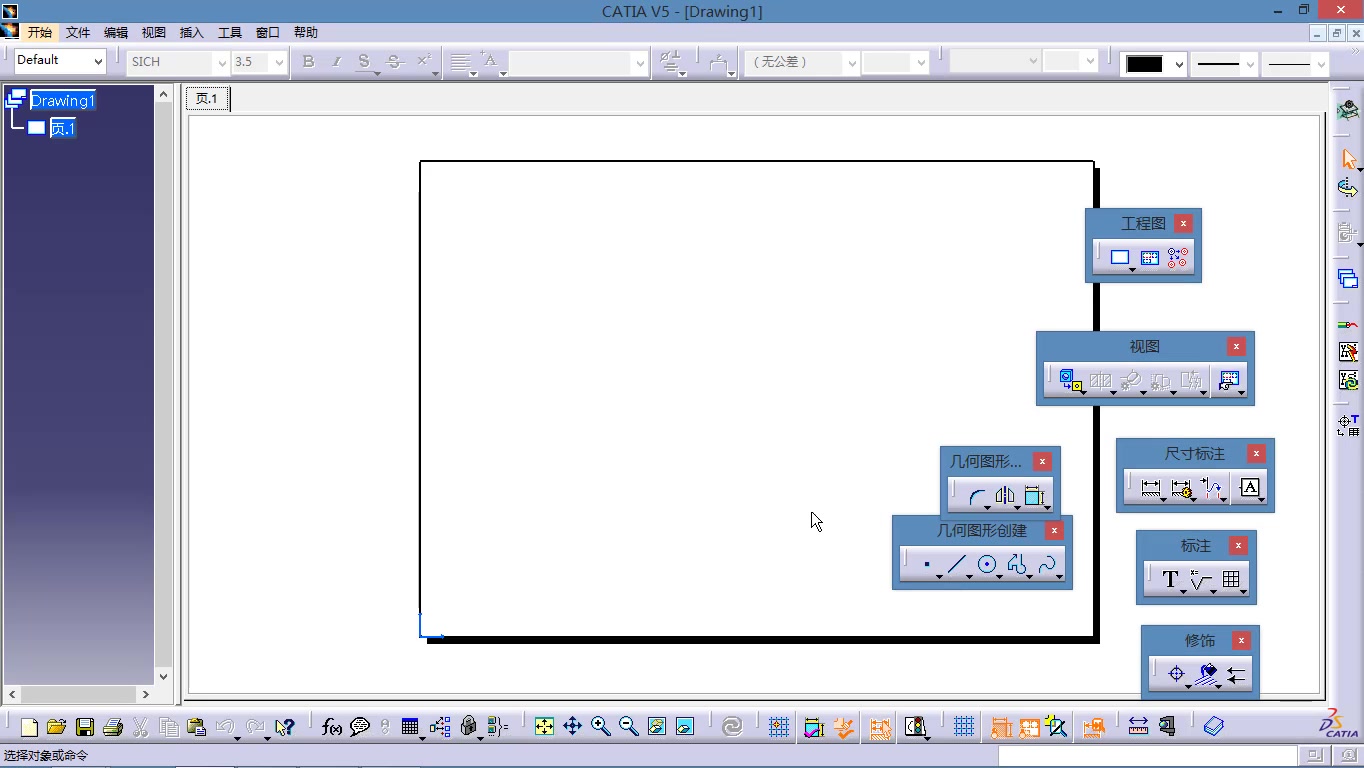
Task: Save the drawing with the floppy disk icon
Action: tap(85, 727)
